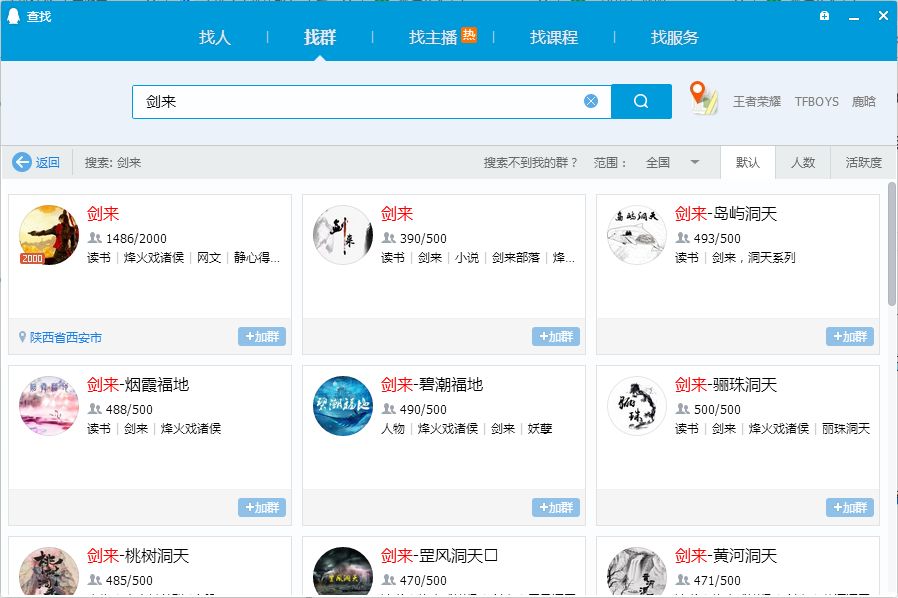This screenshot has height=598, width=898.
Task: Click the back arrow beside 返回
Action: click(22, 162)
